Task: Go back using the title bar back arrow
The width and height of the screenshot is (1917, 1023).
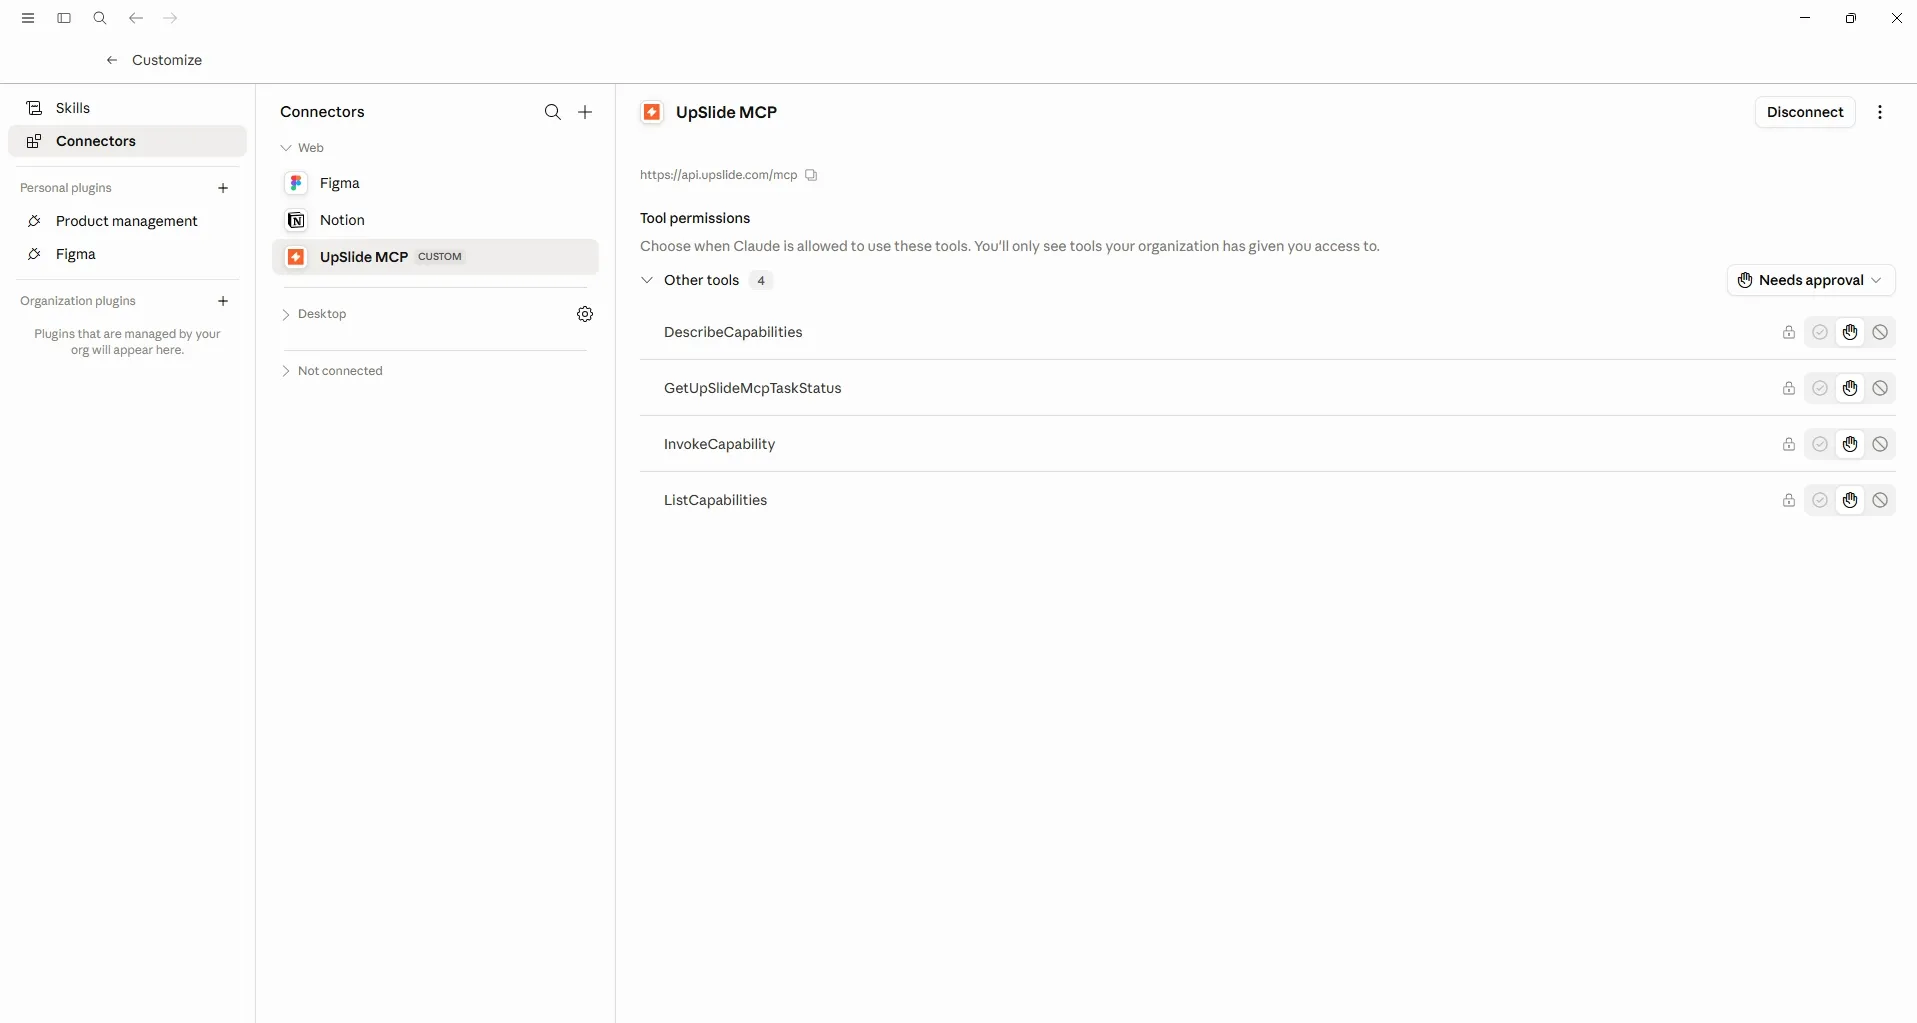Action: click(136, 18)
